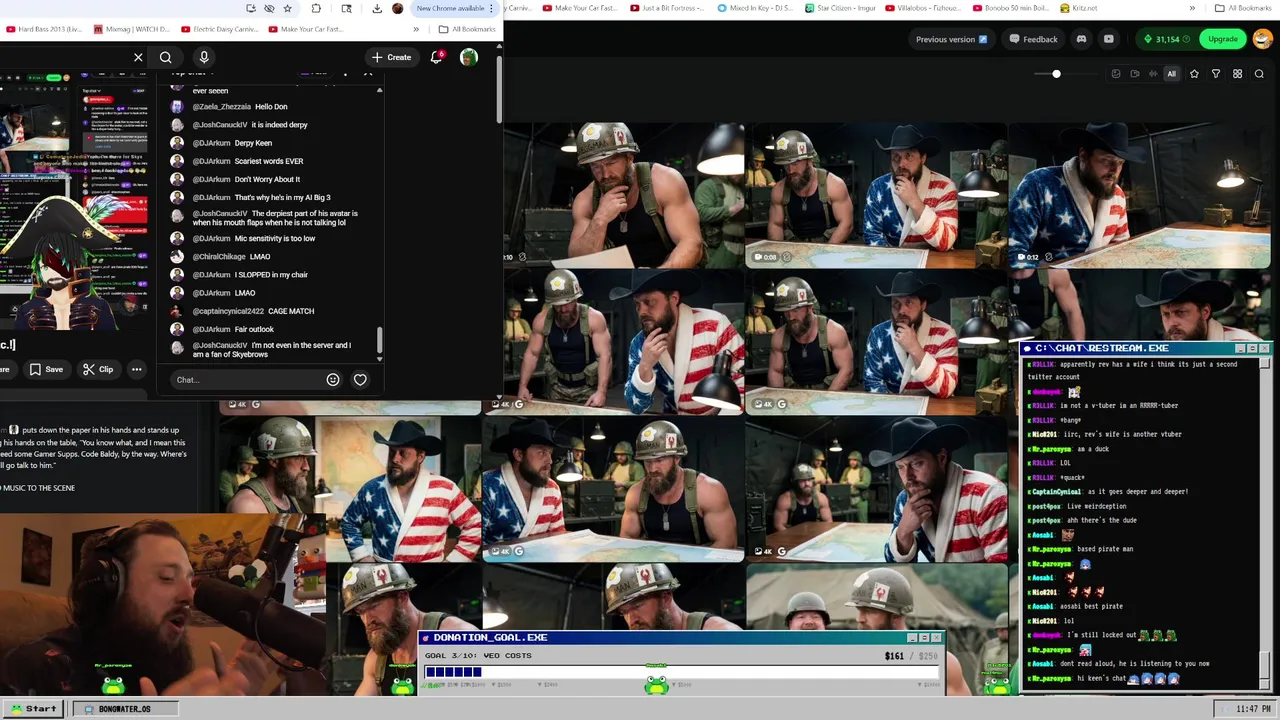
Task: Bookmark this page with star icon
Action: [x=288, y=8]
